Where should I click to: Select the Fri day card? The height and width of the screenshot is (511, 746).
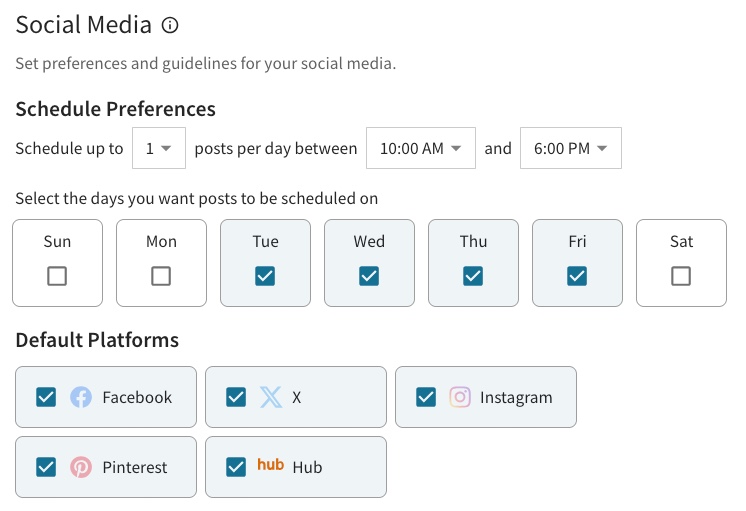click(x=577, y=263)
